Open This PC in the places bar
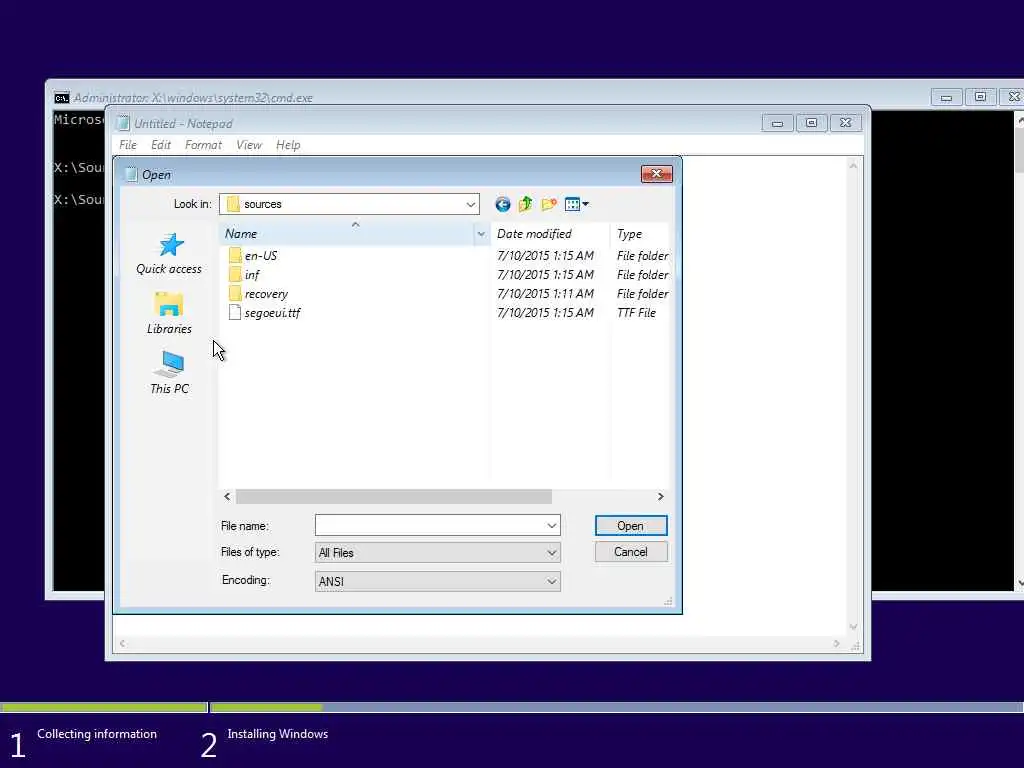The height and width of the screenshot is (768, 1024). point(169,373)
